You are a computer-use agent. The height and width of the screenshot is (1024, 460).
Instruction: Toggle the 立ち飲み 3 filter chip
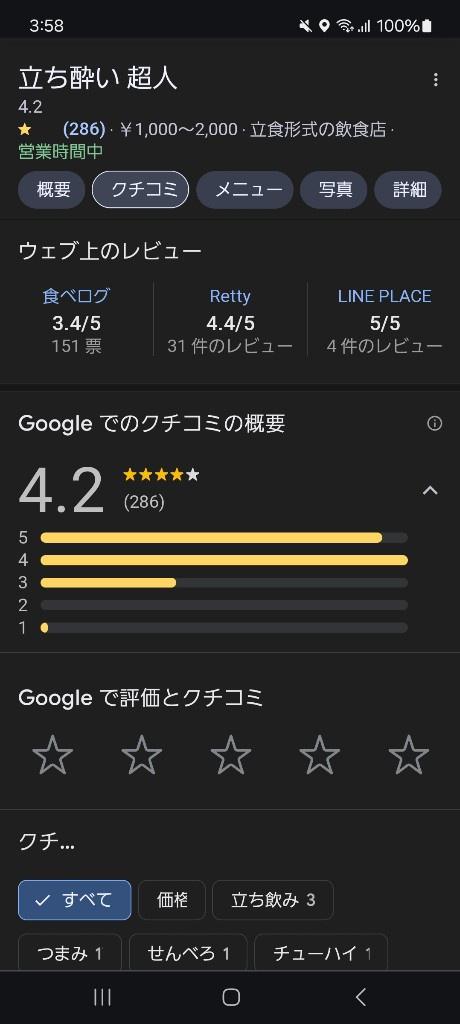point(273,900)
